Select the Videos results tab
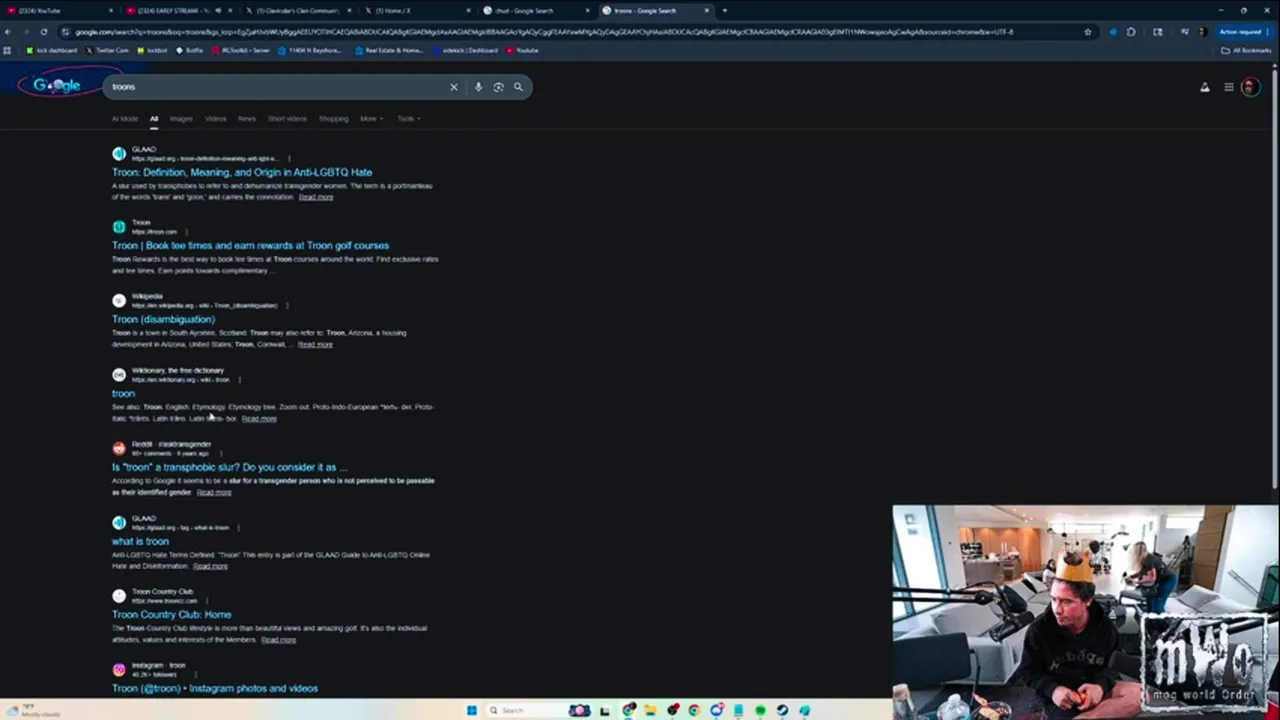Screen dimensions: 1280x720 point(215,119)
